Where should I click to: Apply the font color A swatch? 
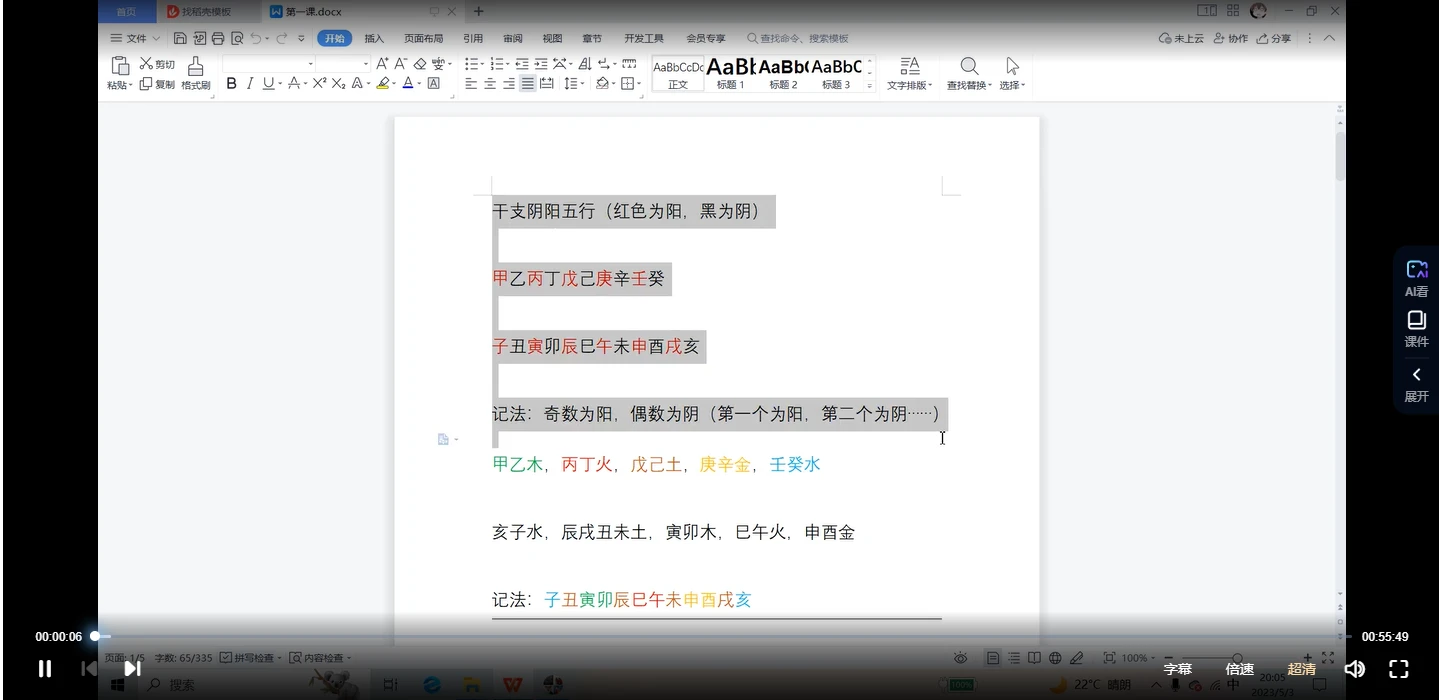(408, 84)
